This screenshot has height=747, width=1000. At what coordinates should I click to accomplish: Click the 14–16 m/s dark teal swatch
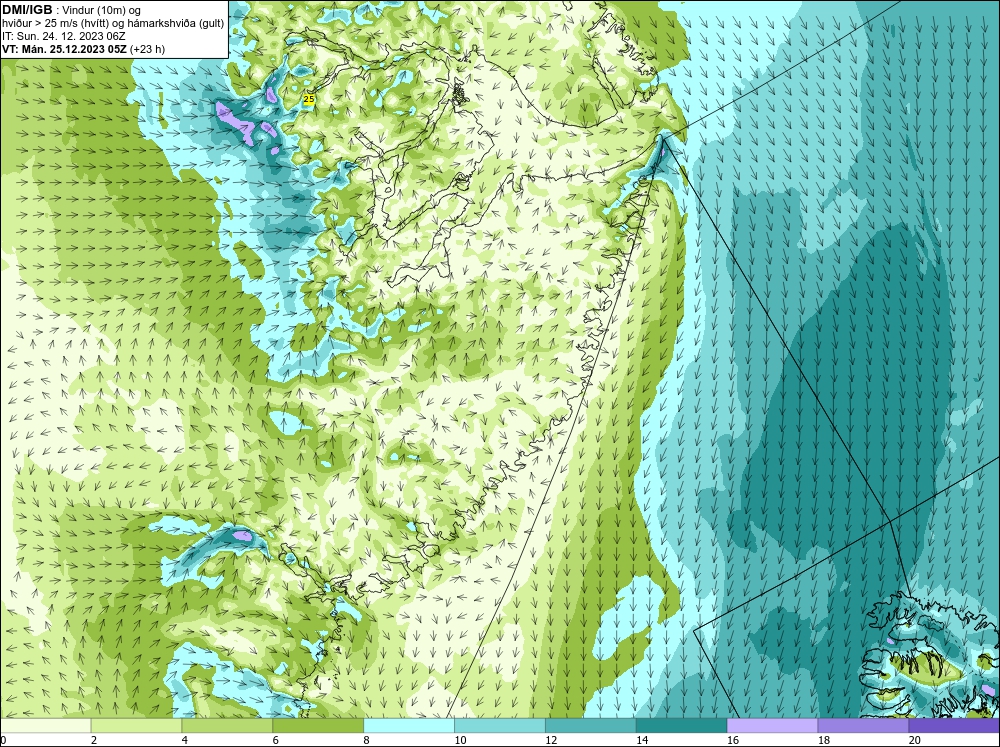(x=681, y=726)
